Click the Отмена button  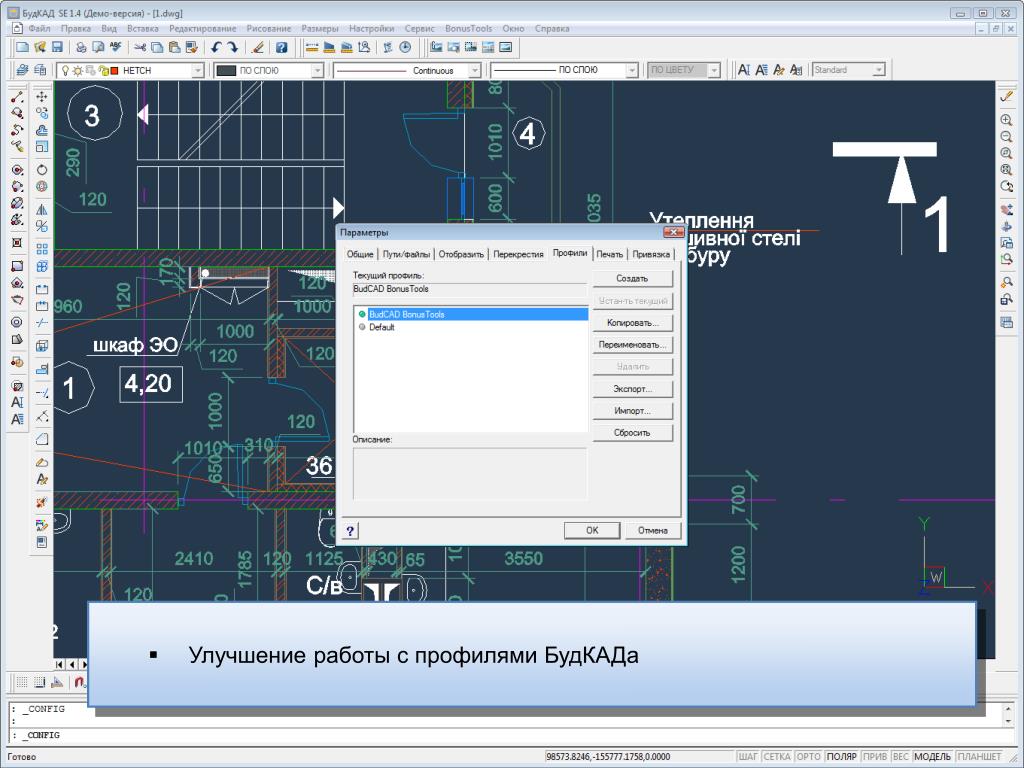(x=652, y=530)
